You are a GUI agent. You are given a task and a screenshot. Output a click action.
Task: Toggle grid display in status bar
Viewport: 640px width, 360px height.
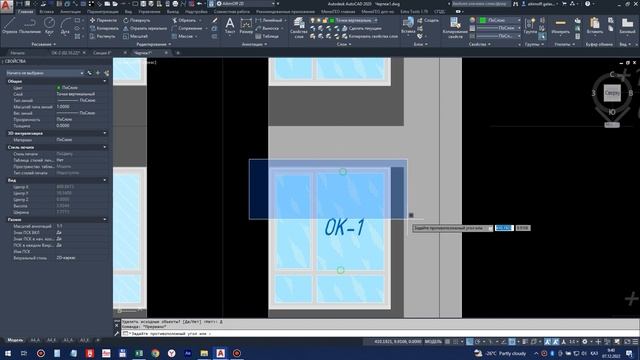click(x=448, y=342)
